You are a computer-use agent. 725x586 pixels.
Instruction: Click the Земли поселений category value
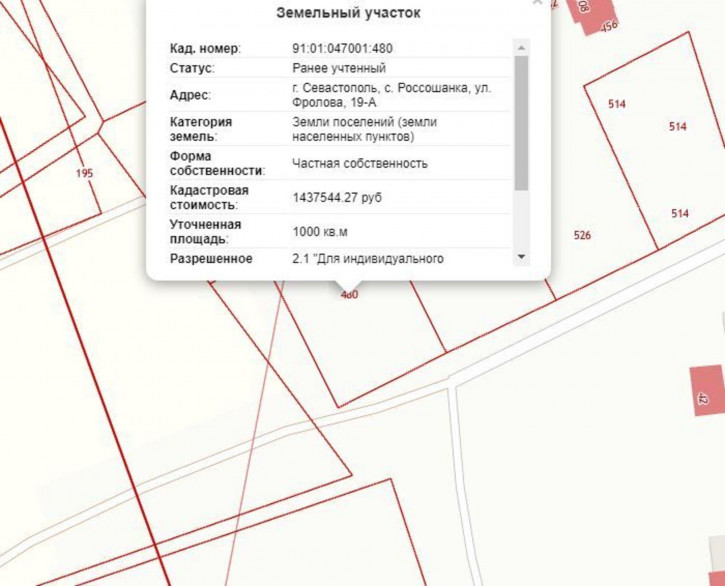point(364,129)
